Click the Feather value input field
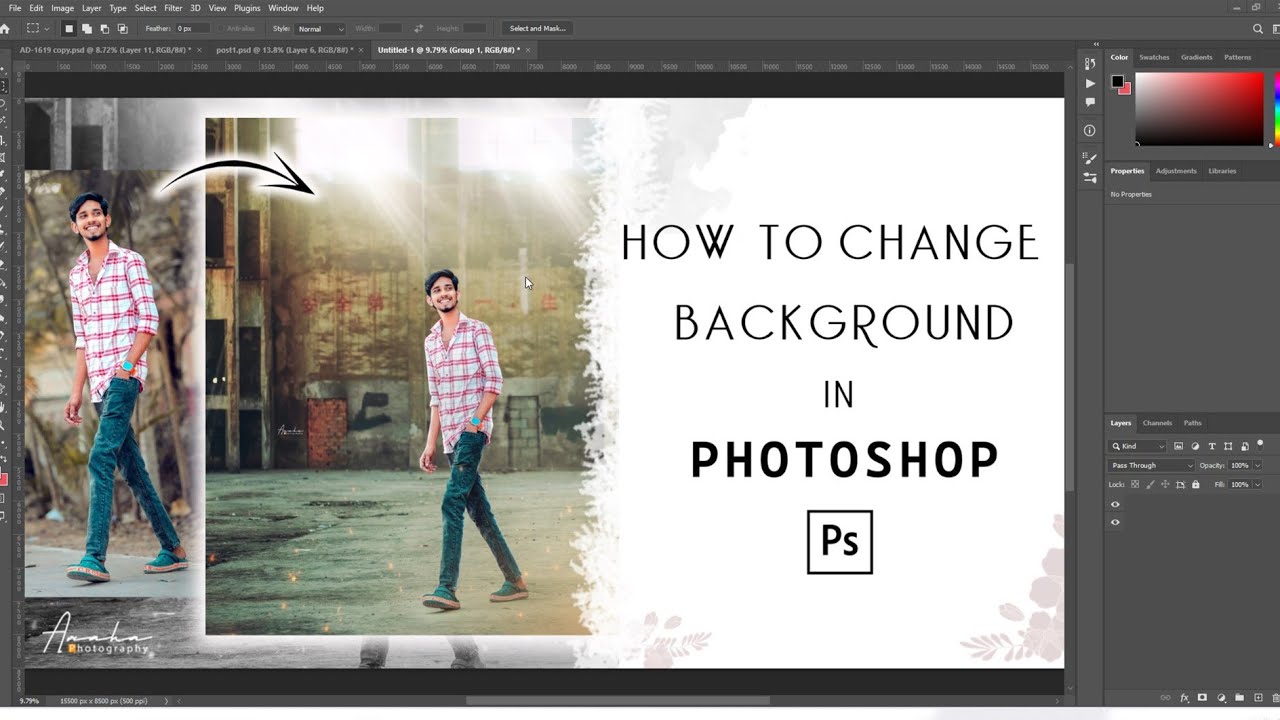This screenshot has width=1280, height=720. (193, 29)
